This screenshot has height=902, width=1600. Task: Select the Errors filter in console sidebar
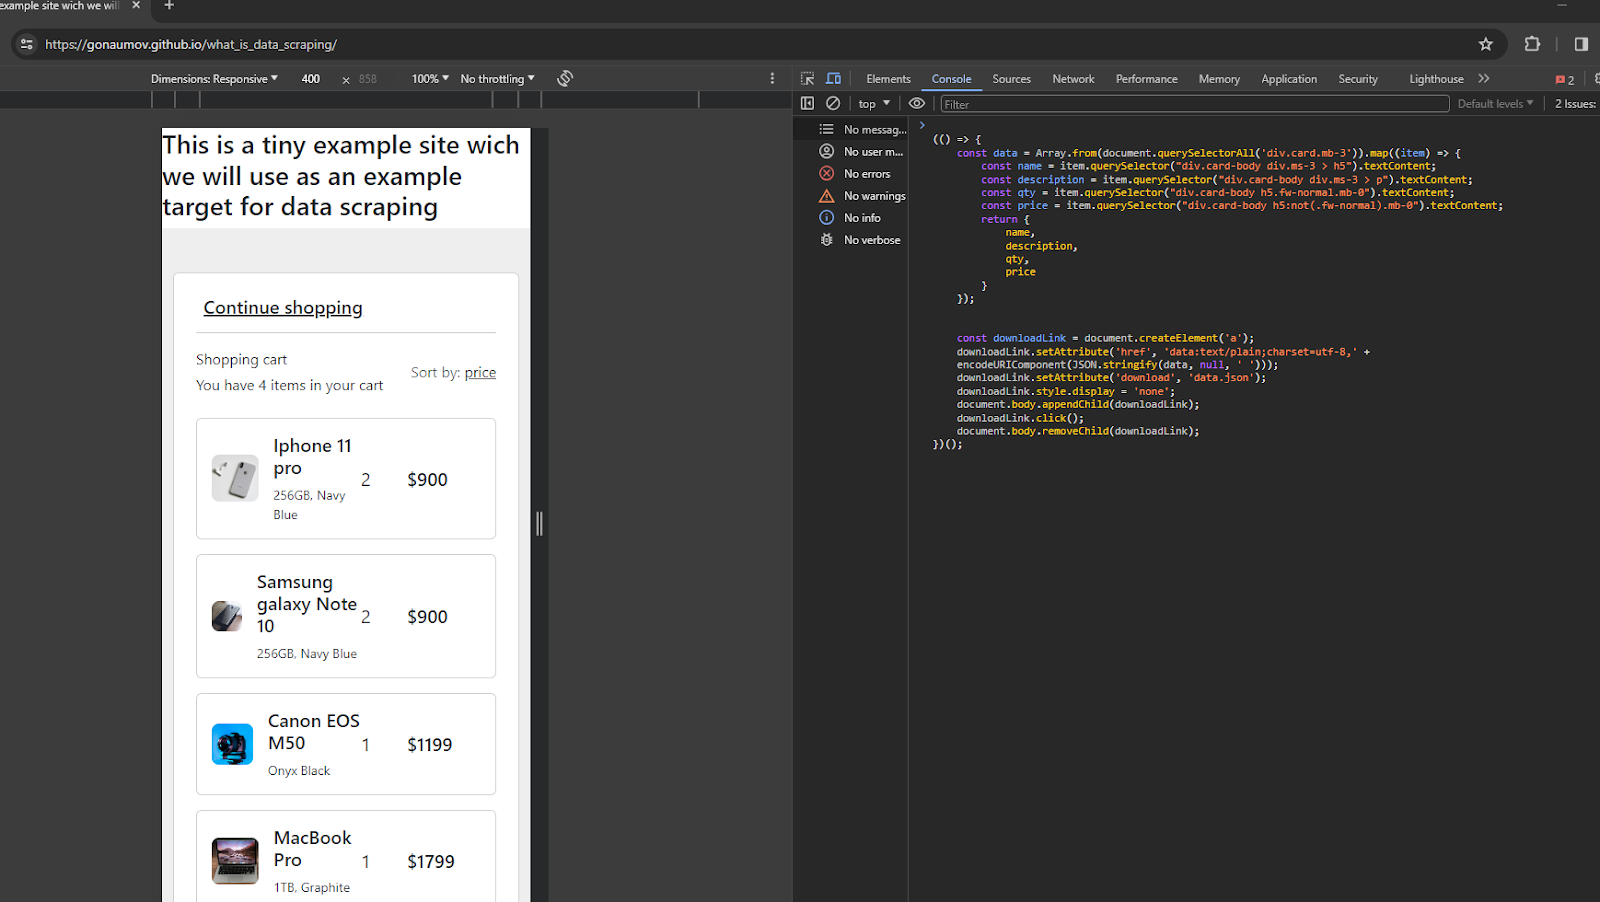(x=867, y=173)
